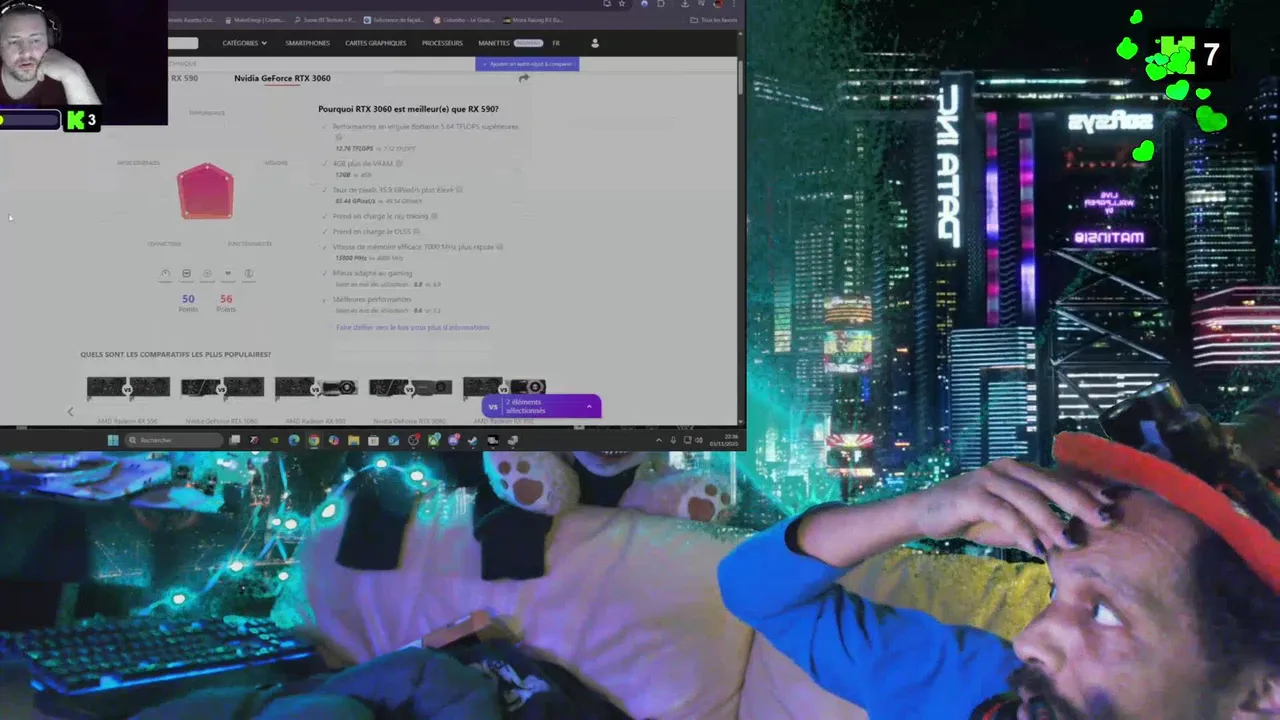The width and height of the screenshot is (1280, 720).
Task: Click the carousel previous arrow
Action: tap(70, 411)
